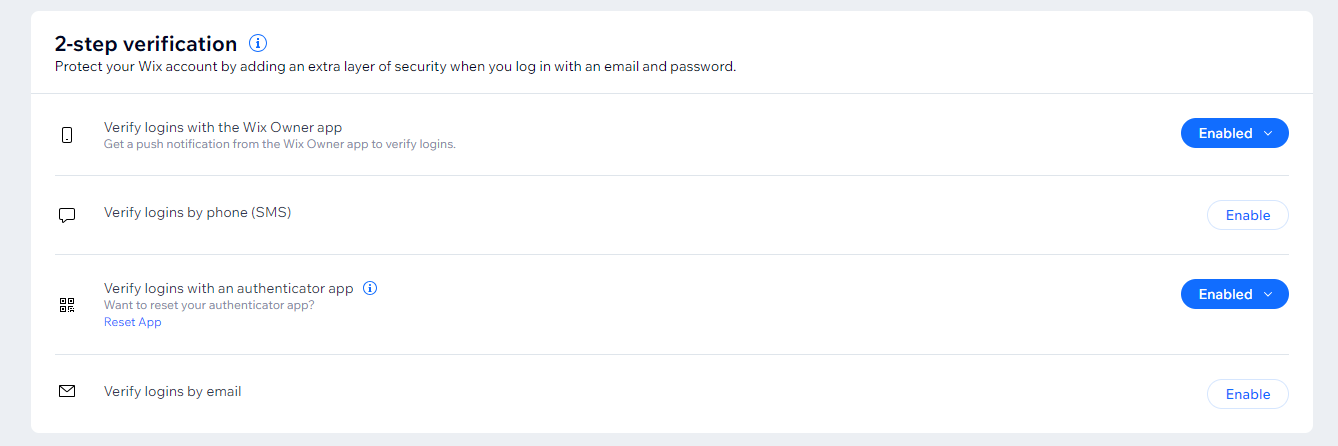Screen dimensions: 1338x446
Task: Enable login verification by email
Action: [1248, 394]
